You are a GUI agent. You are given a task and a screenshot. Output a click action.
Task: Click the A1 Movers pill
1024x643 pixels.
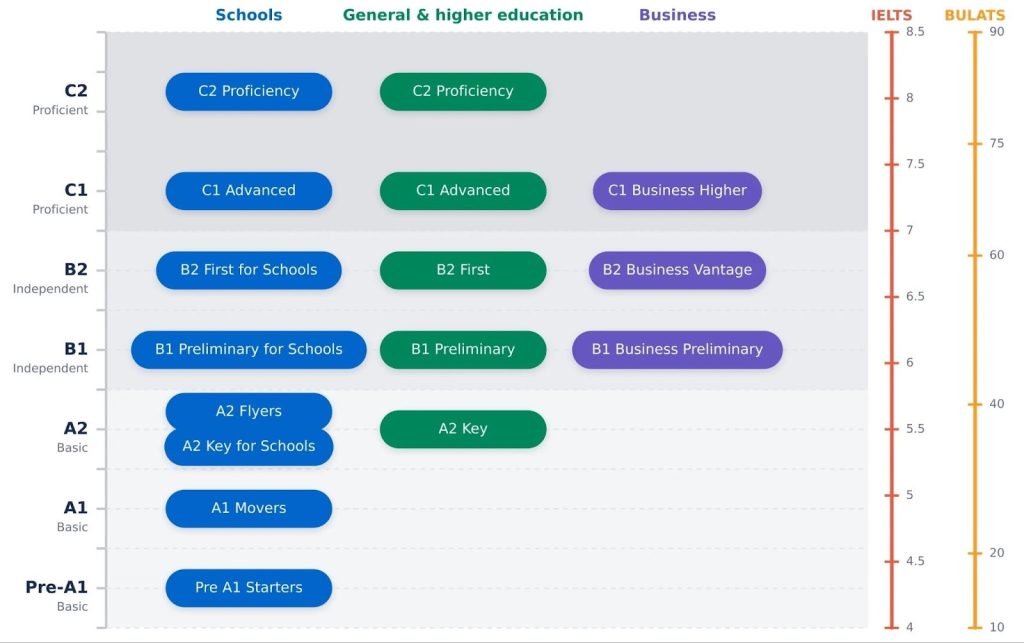248,508
